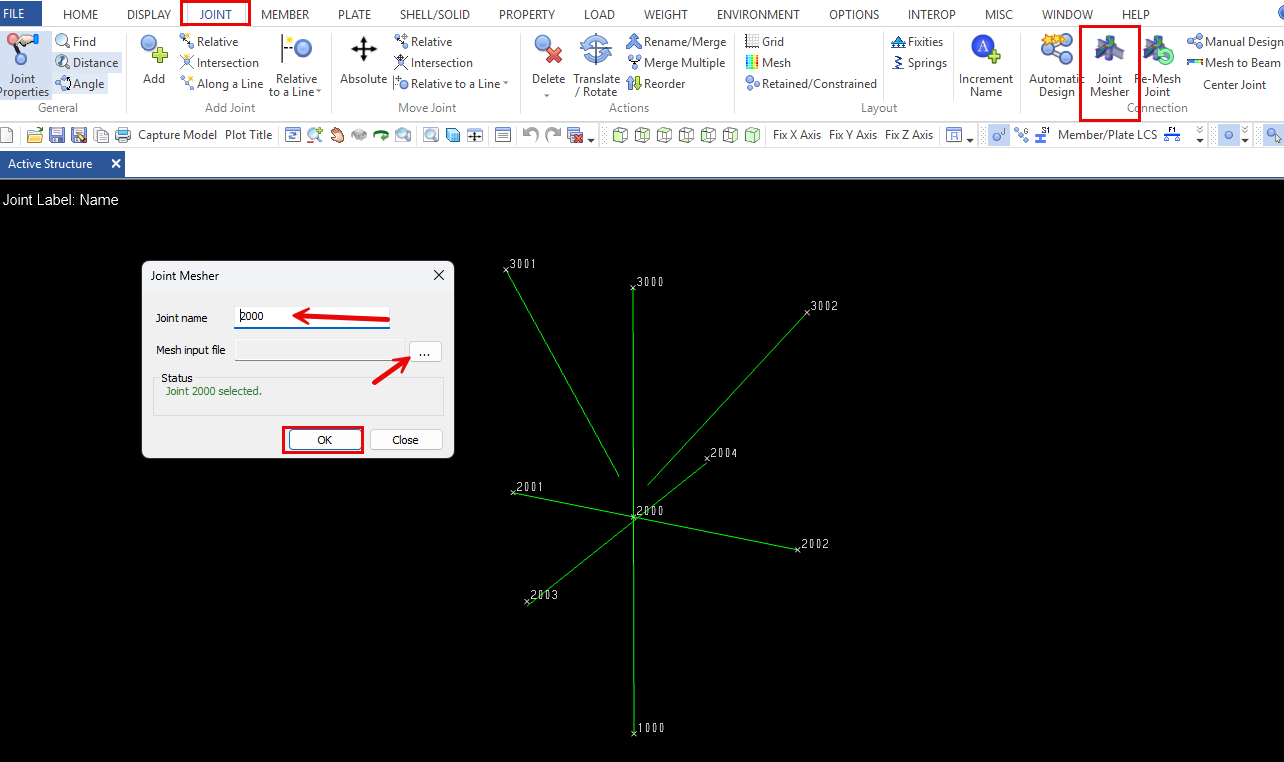Screen dimensions: 1284x762
Task: Select joint 3002 label in model view
Action: click(824, 306)
